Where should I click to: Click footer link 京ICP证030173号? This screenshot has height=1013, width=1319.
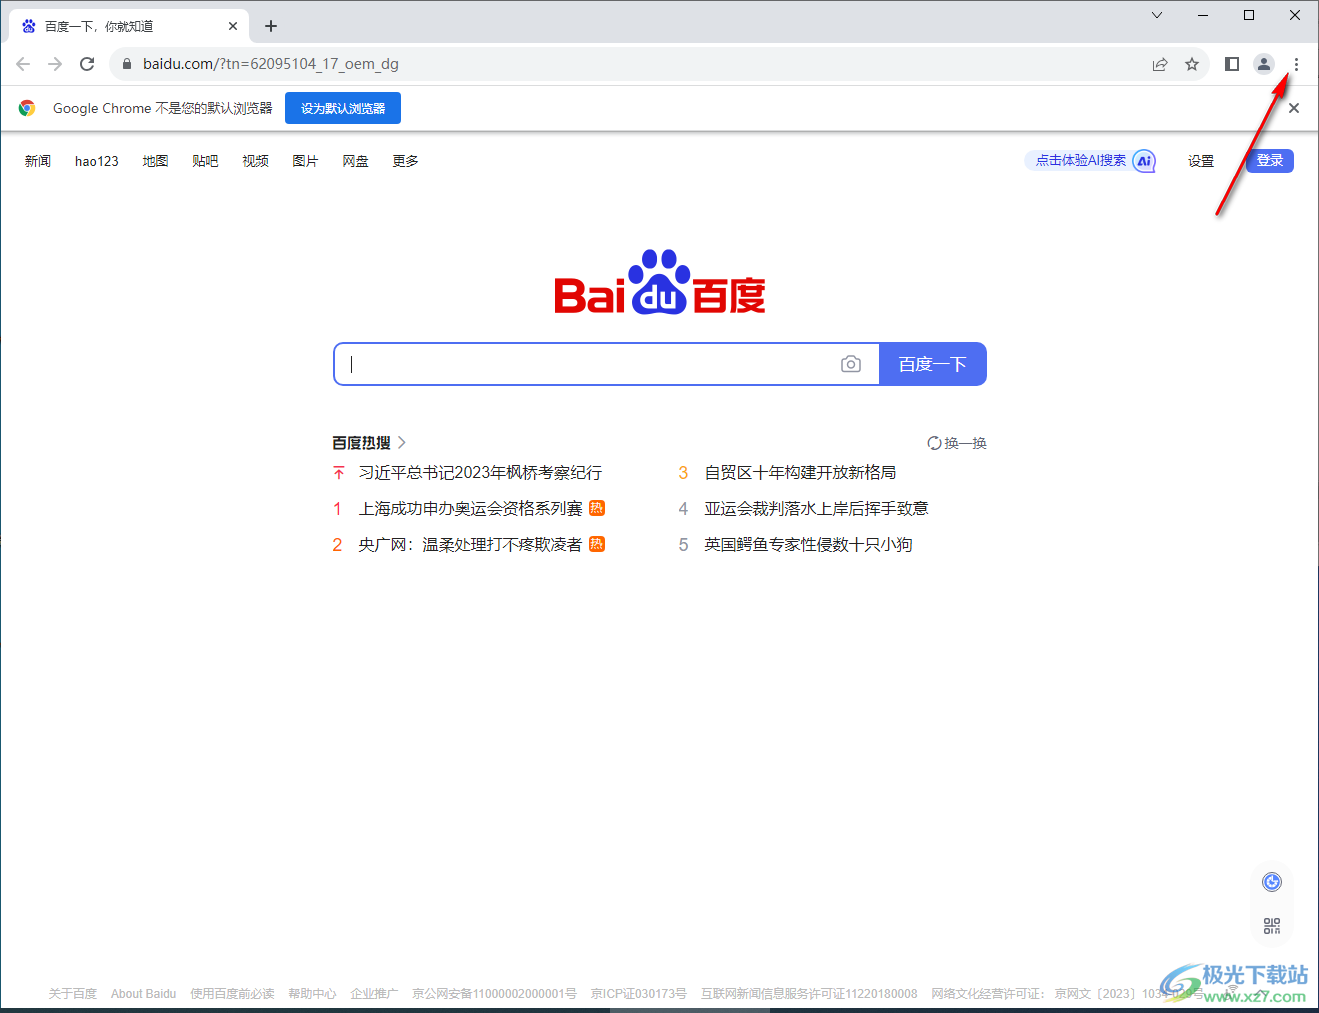pos(638,994)
